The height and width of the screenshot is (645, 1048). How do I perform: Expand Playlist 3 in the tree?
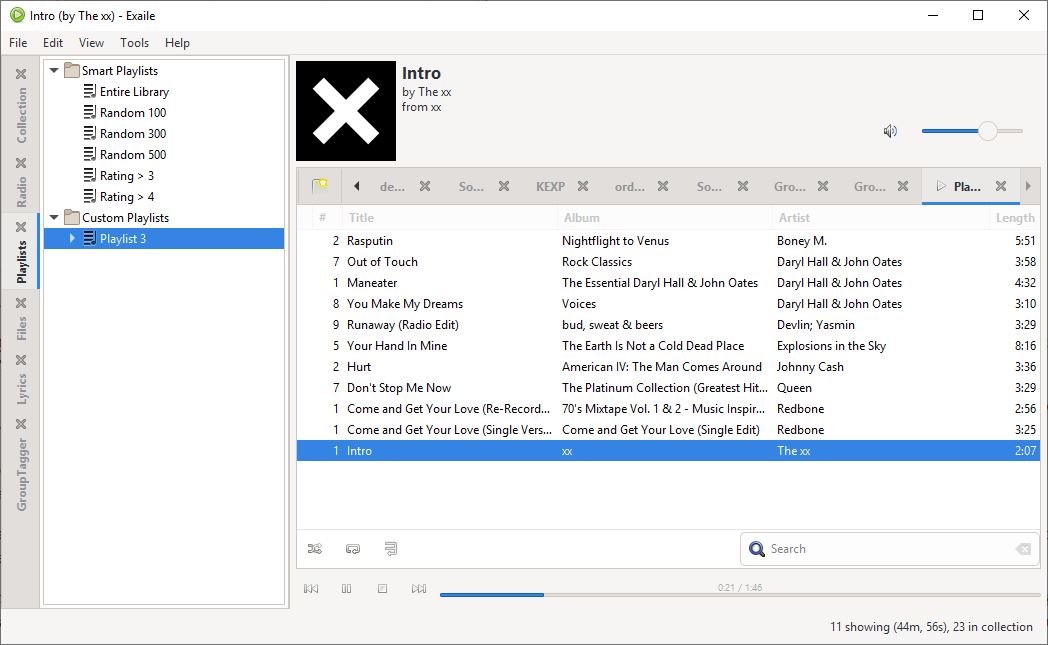pyautogui.click(x=72, y=239)
